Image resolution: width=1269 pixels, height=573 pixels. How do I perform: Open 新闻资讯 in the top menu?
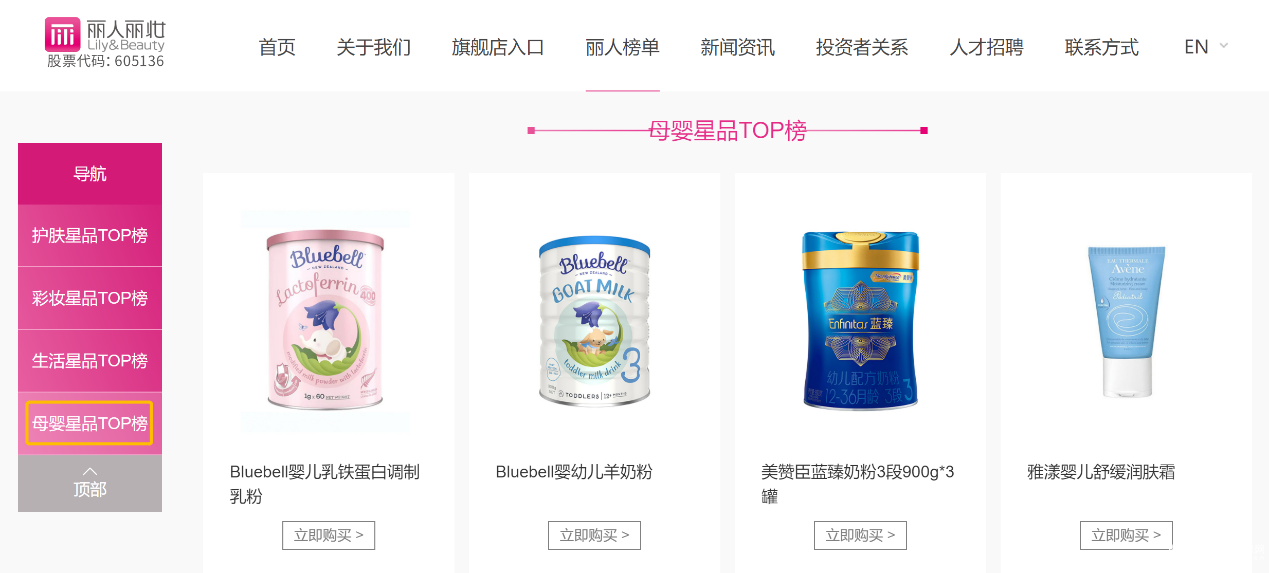coord(738,47)
